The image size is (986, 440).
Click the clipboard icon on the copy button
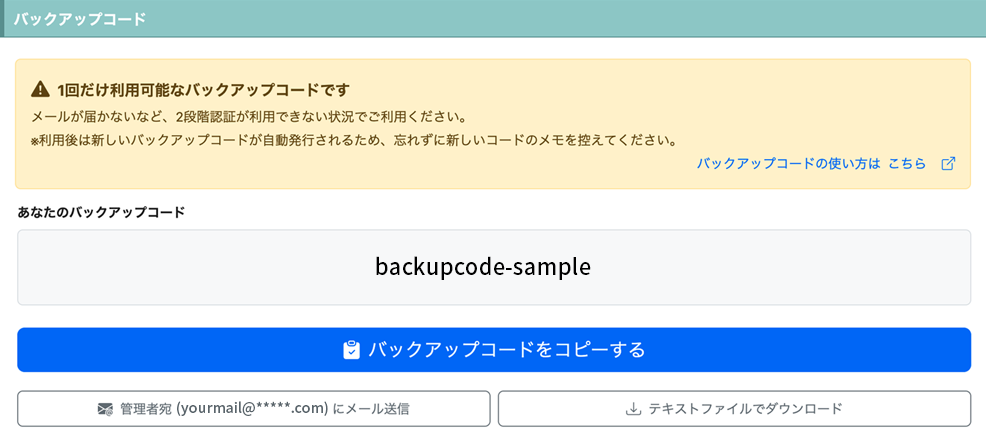pyautogui.click(x=352, y=350)
